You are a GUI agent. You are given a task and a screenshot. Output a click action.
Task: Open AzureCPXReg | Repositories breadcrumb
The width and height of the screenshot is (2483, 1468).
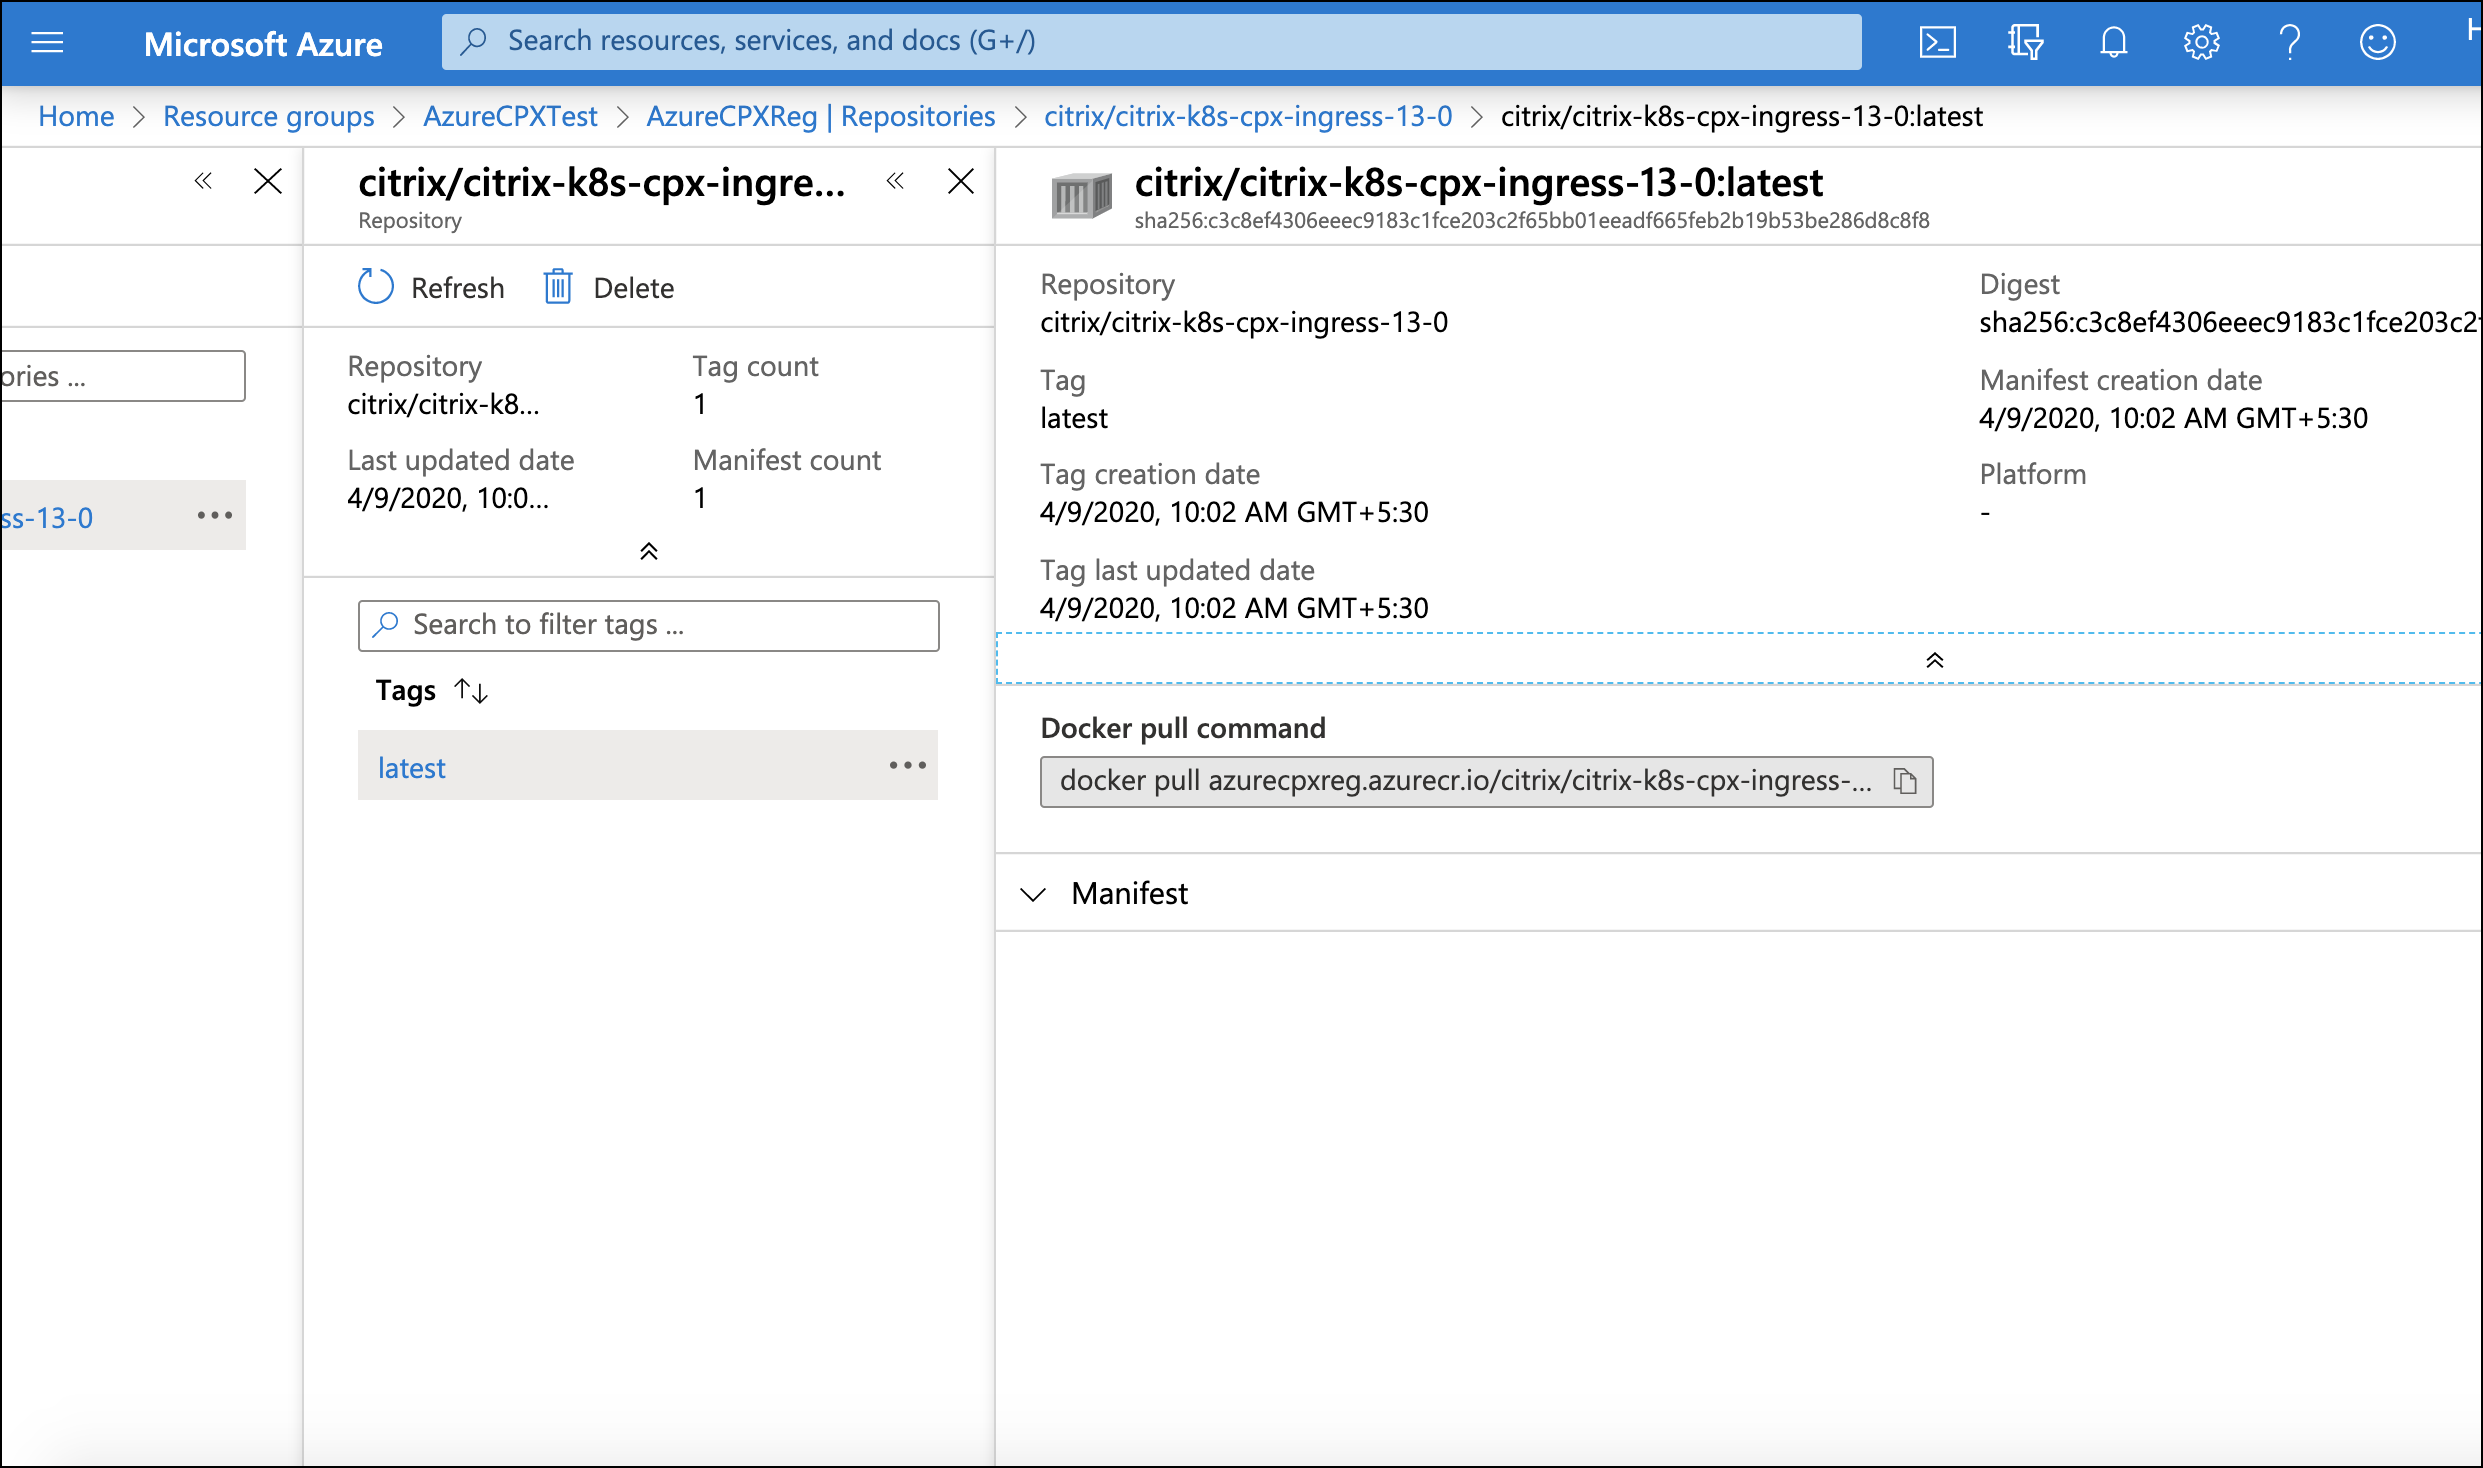coord(820,116)
